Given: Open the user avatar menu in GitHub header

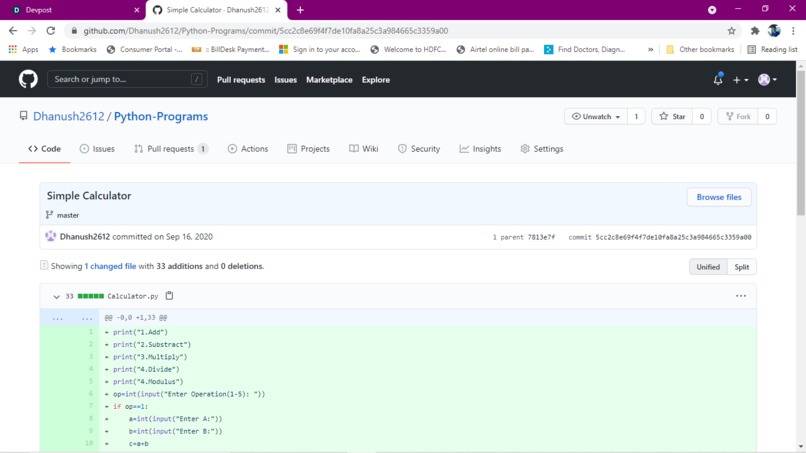Looking at the screenshot, I should coord(767,80).
